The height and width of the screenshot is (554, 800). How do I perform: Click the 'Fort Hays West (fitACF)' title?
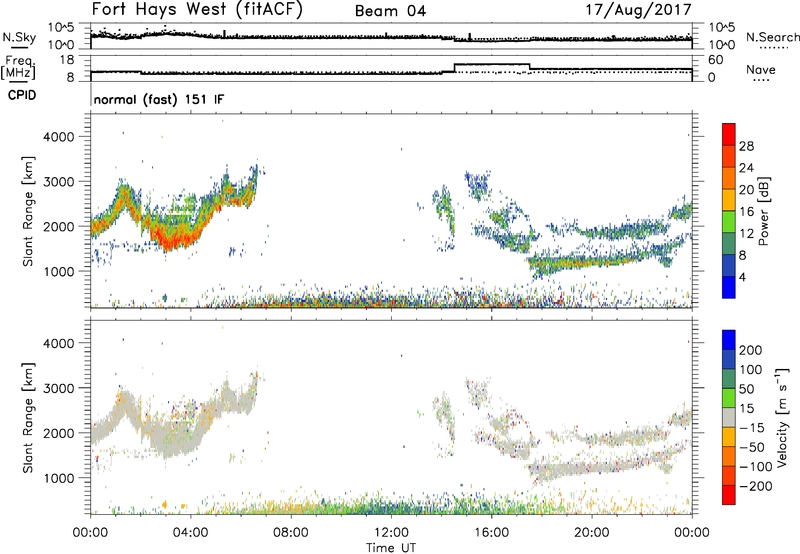point(196,10)
